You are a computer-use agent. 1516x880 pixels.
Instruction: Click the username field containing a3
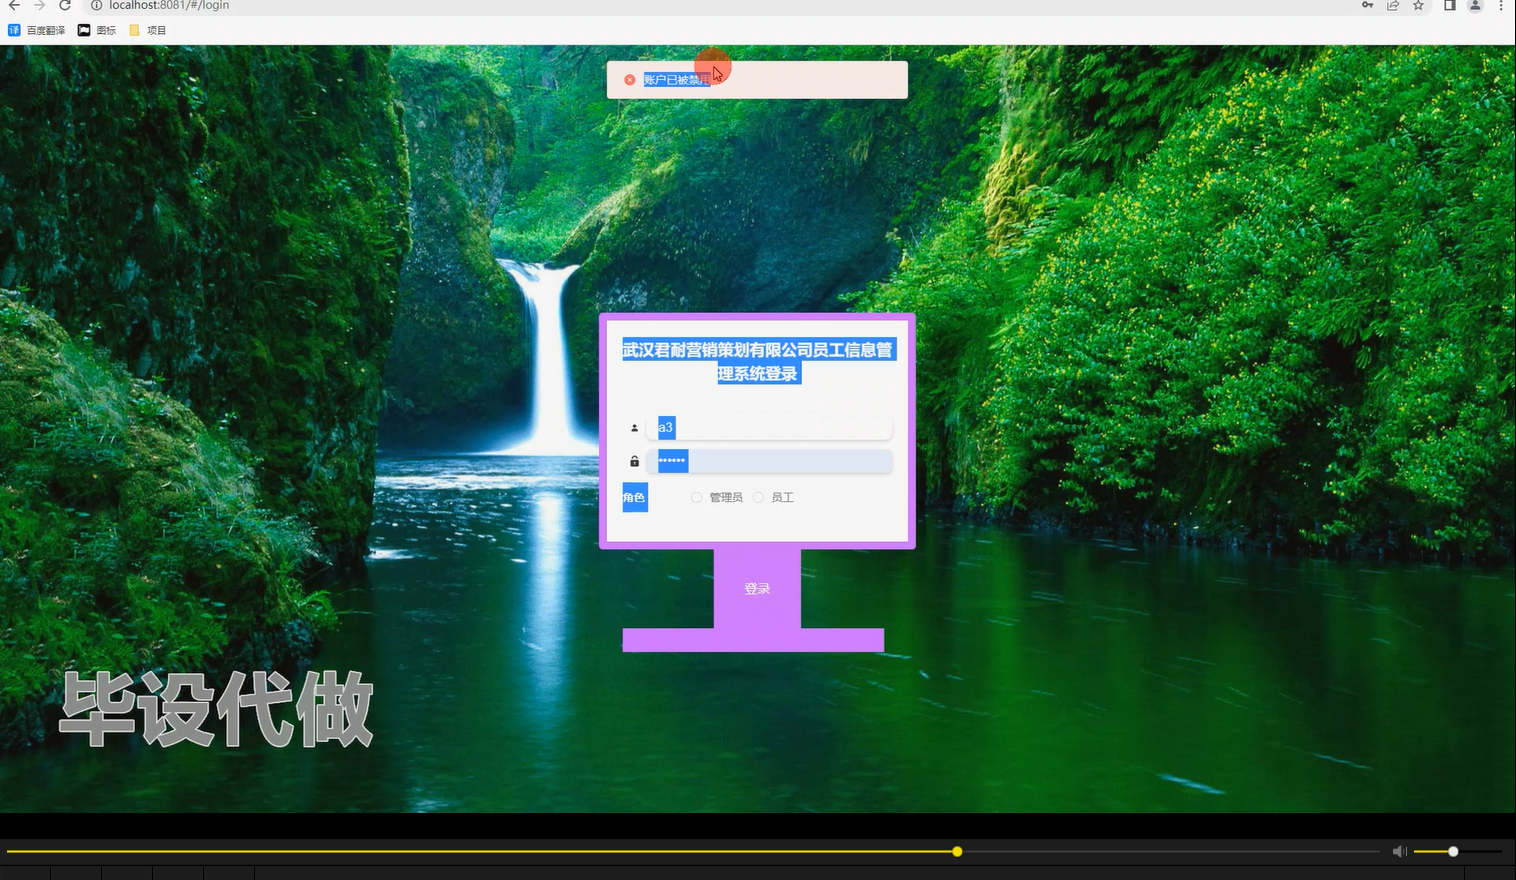pos(769,428)
